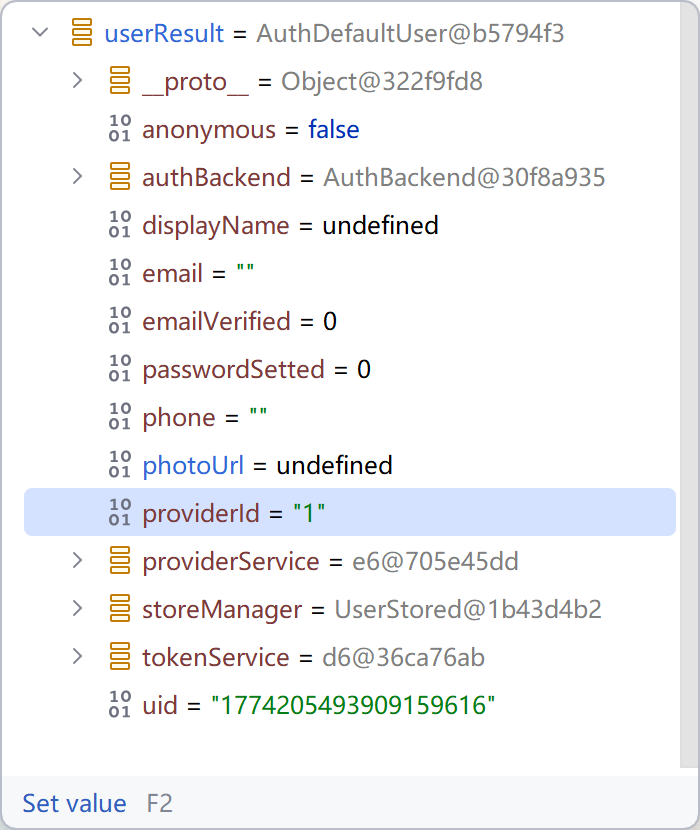The width and height of the screenshot is (700, 830).
Task: Click the storeManager object icon
Action: pyautogui.click(x=120, y=609)
